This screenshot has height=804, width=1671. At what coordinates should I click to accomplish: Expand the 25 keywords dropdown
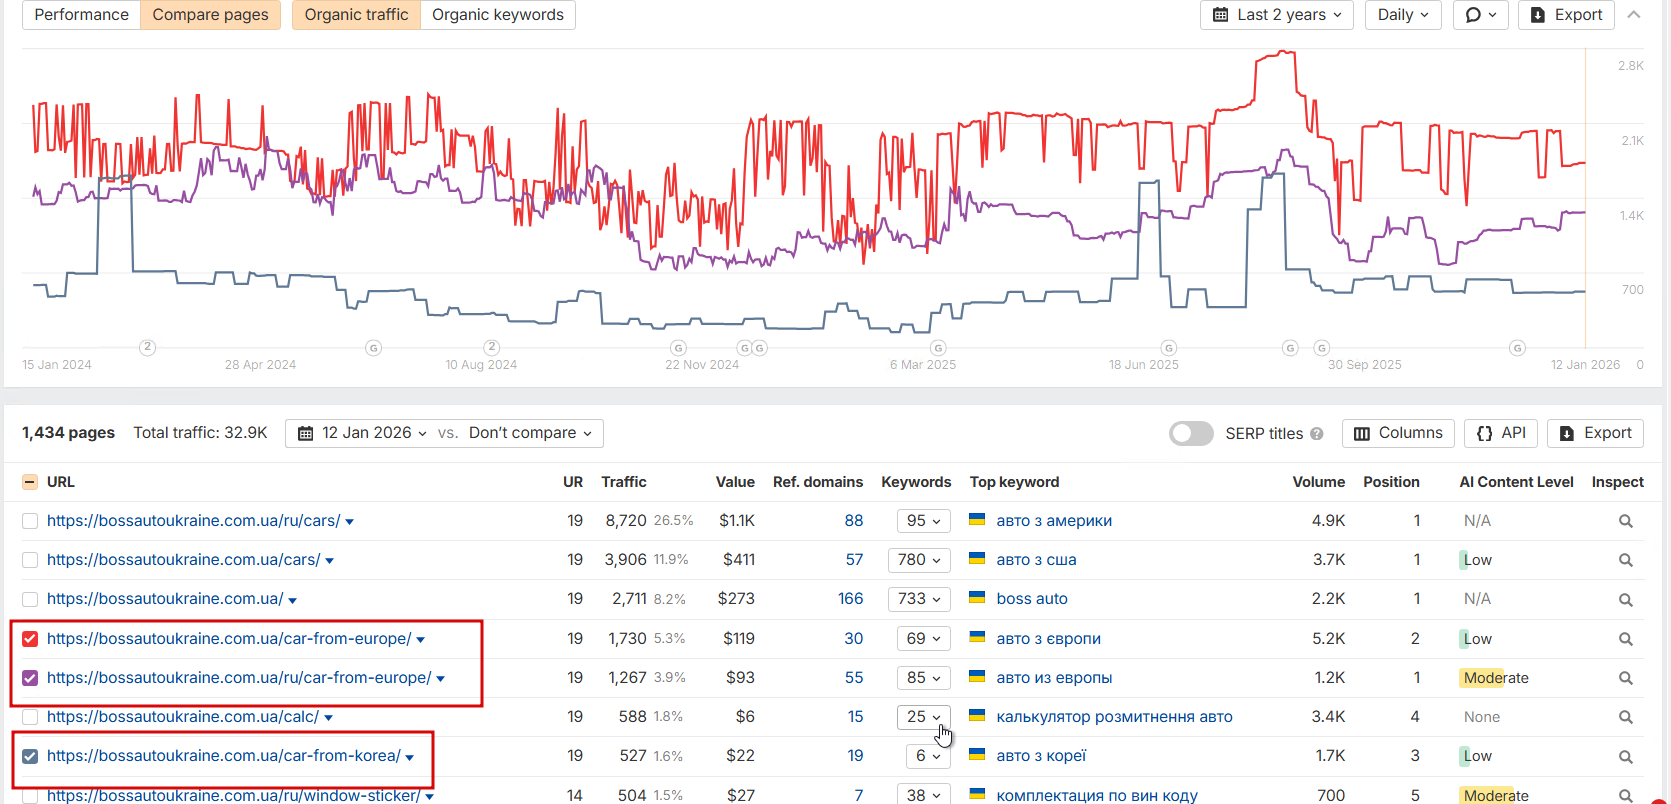(923, 717)
